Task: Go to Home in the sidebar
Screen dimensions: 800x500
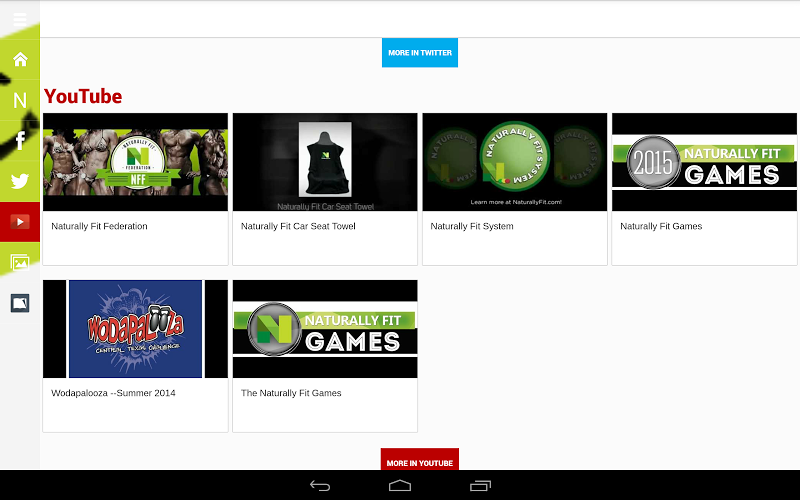Action: [20, 59]
